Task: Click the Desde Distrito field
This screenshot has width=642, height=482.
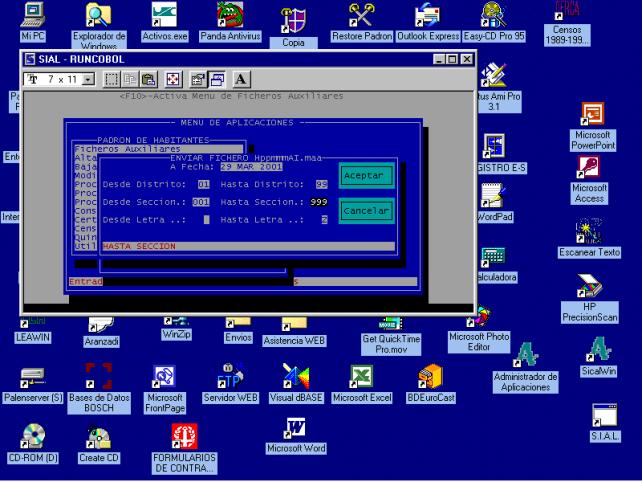Action: click(x=204, y=184)
